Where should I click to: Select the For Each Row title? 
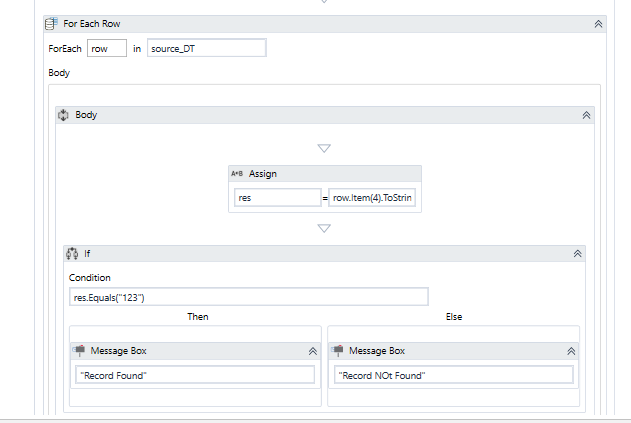pos(92,24)
